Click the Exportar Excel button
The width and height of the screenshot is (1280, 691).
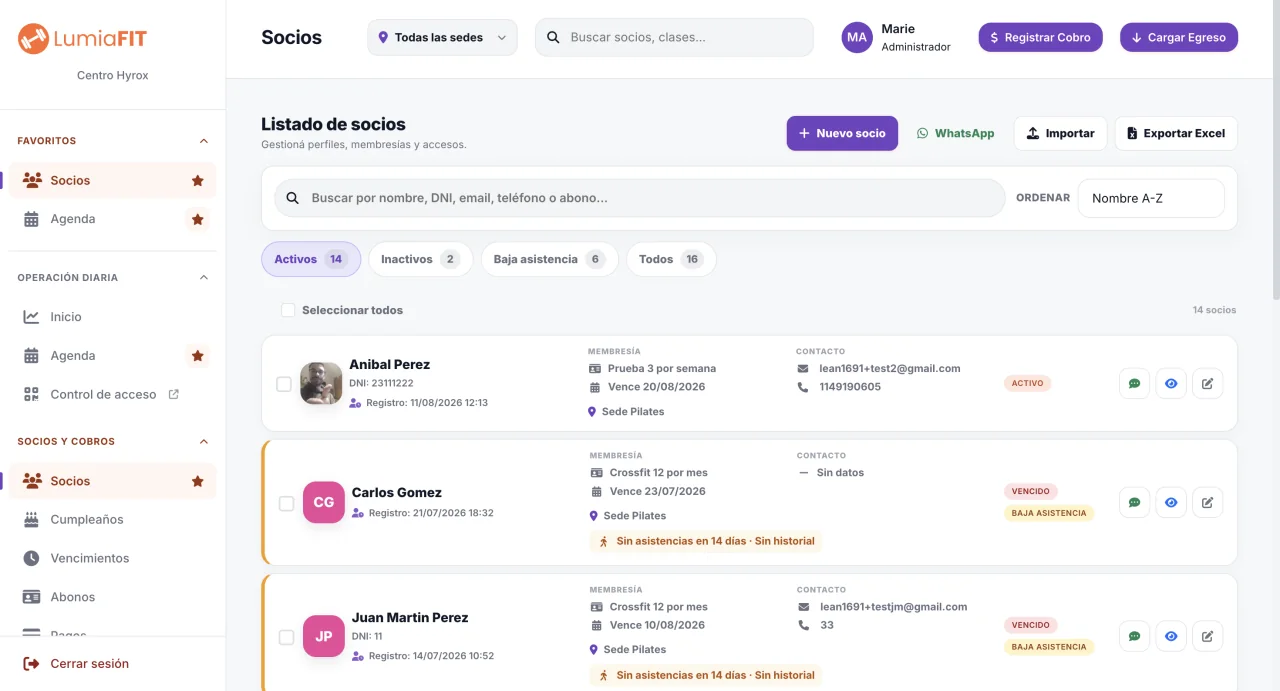pyautogui.click(x=1176, y=133)
